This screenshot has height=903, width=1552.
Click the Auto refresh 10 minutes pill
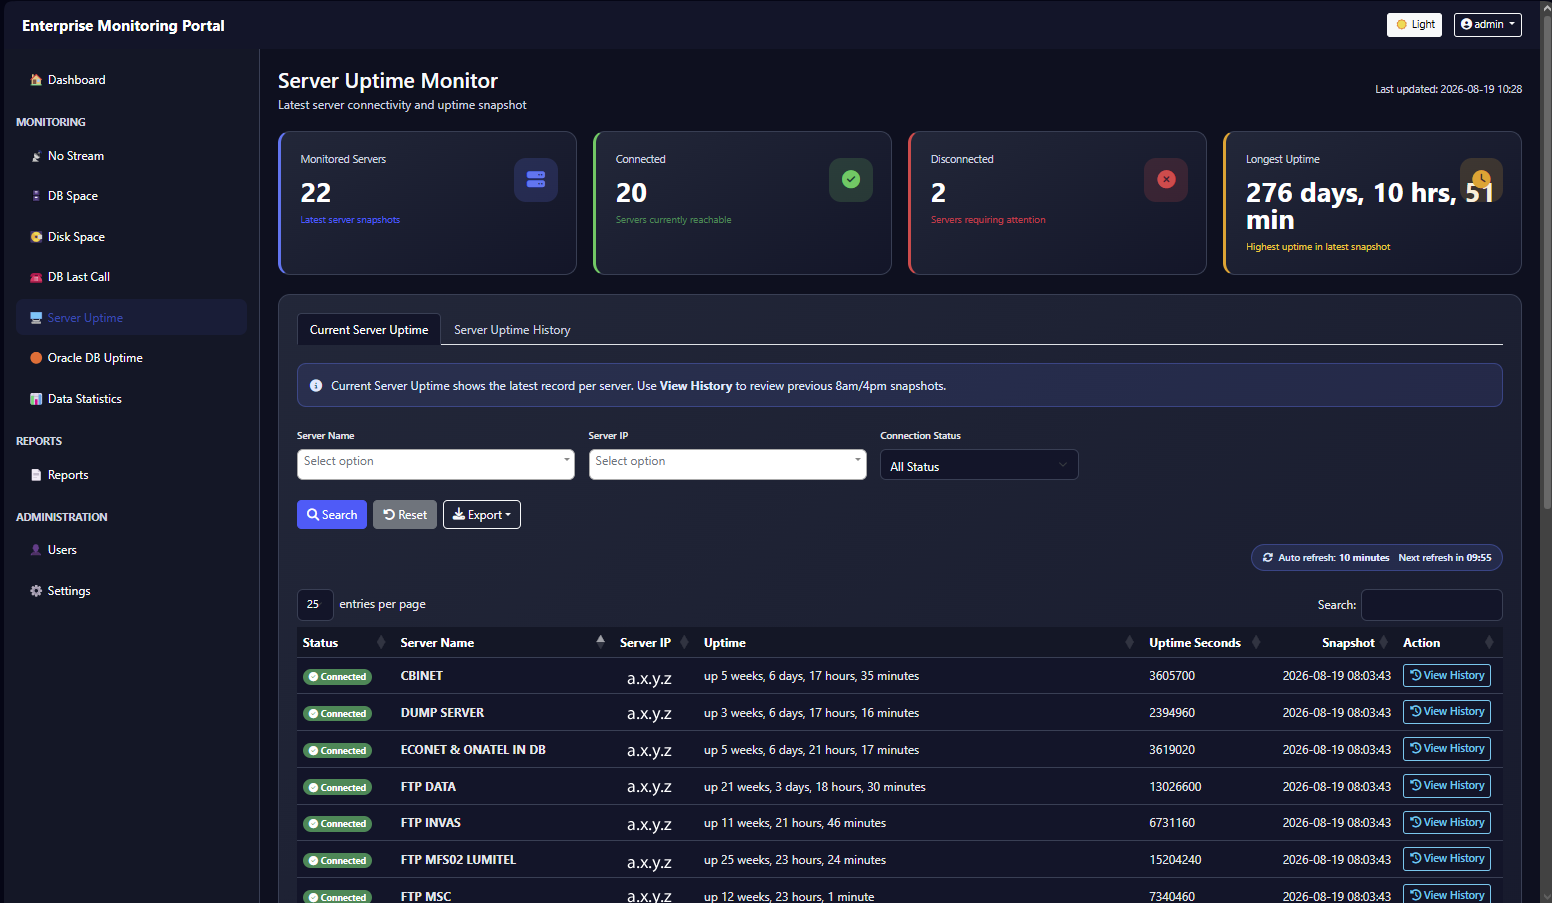click(x=1377, y=558)
